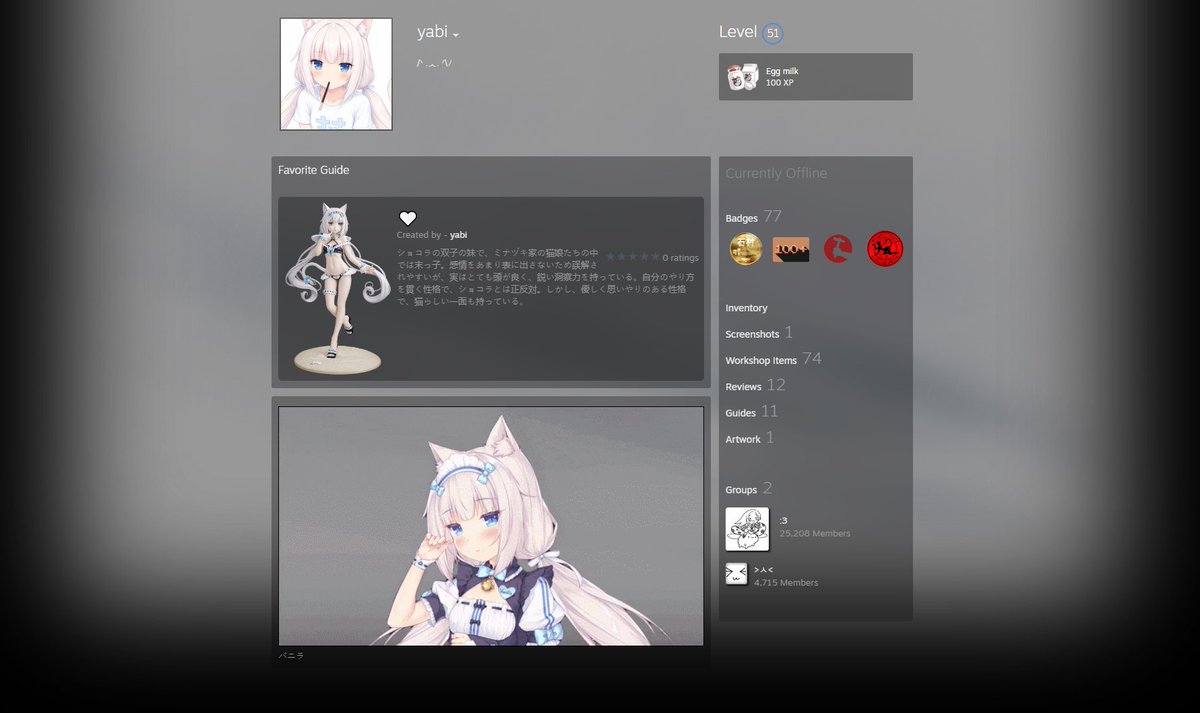Click the heart icon guide title

[408, 218]
